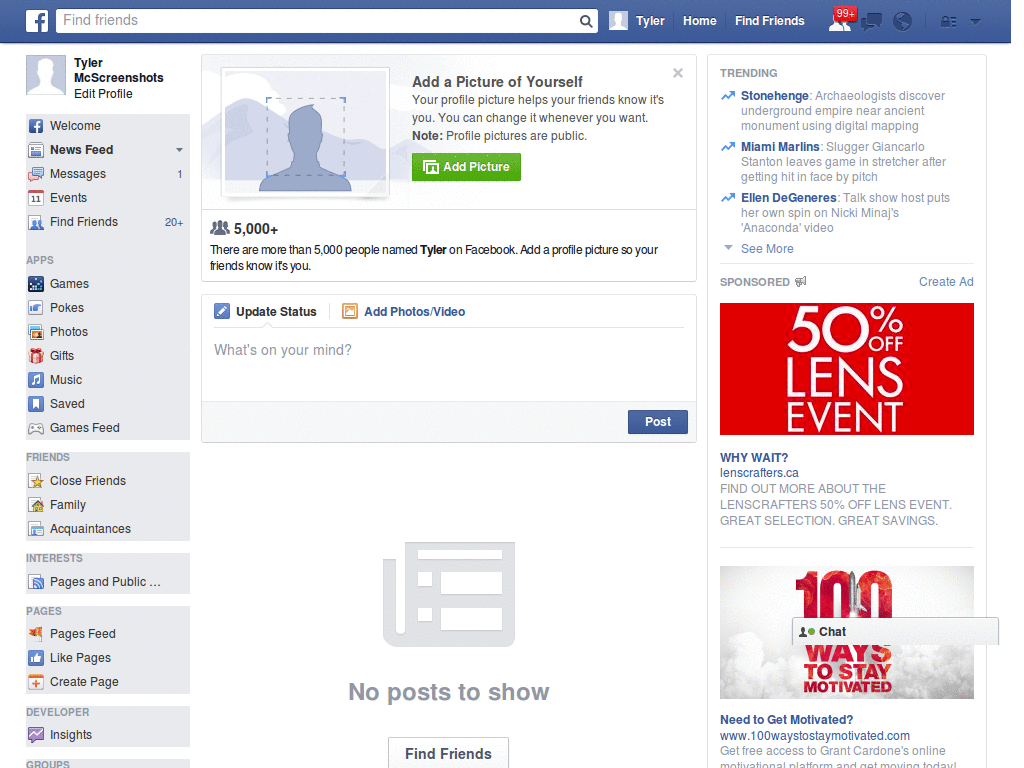Click the Create Ad link
The width and height of the screenshot is (1024, 768).
point(946,282)
